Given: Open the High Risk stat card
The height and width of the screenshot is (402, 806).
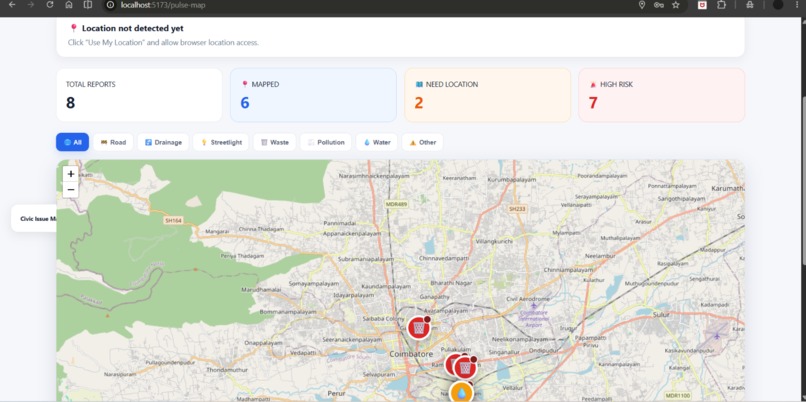Looking at the screenshot, I should (662, 95).
